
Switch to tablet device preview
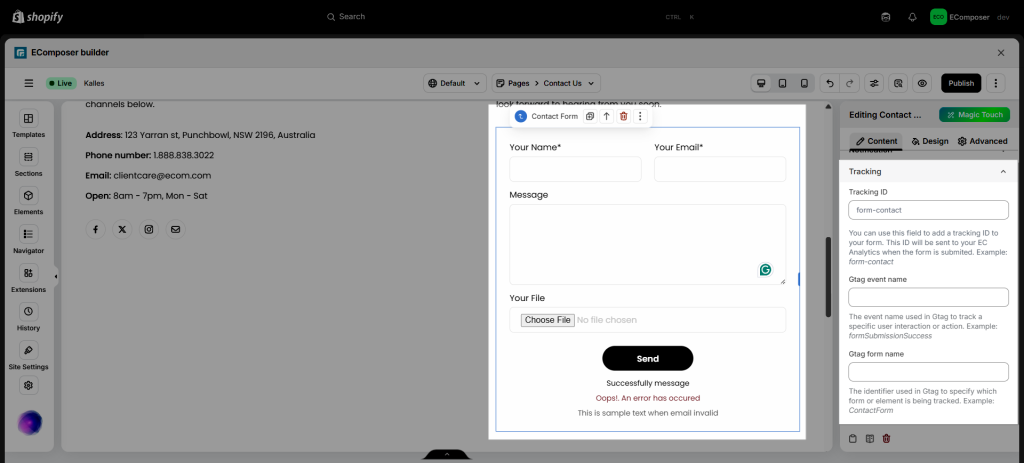pyautogui.click(x=782, y=84)
